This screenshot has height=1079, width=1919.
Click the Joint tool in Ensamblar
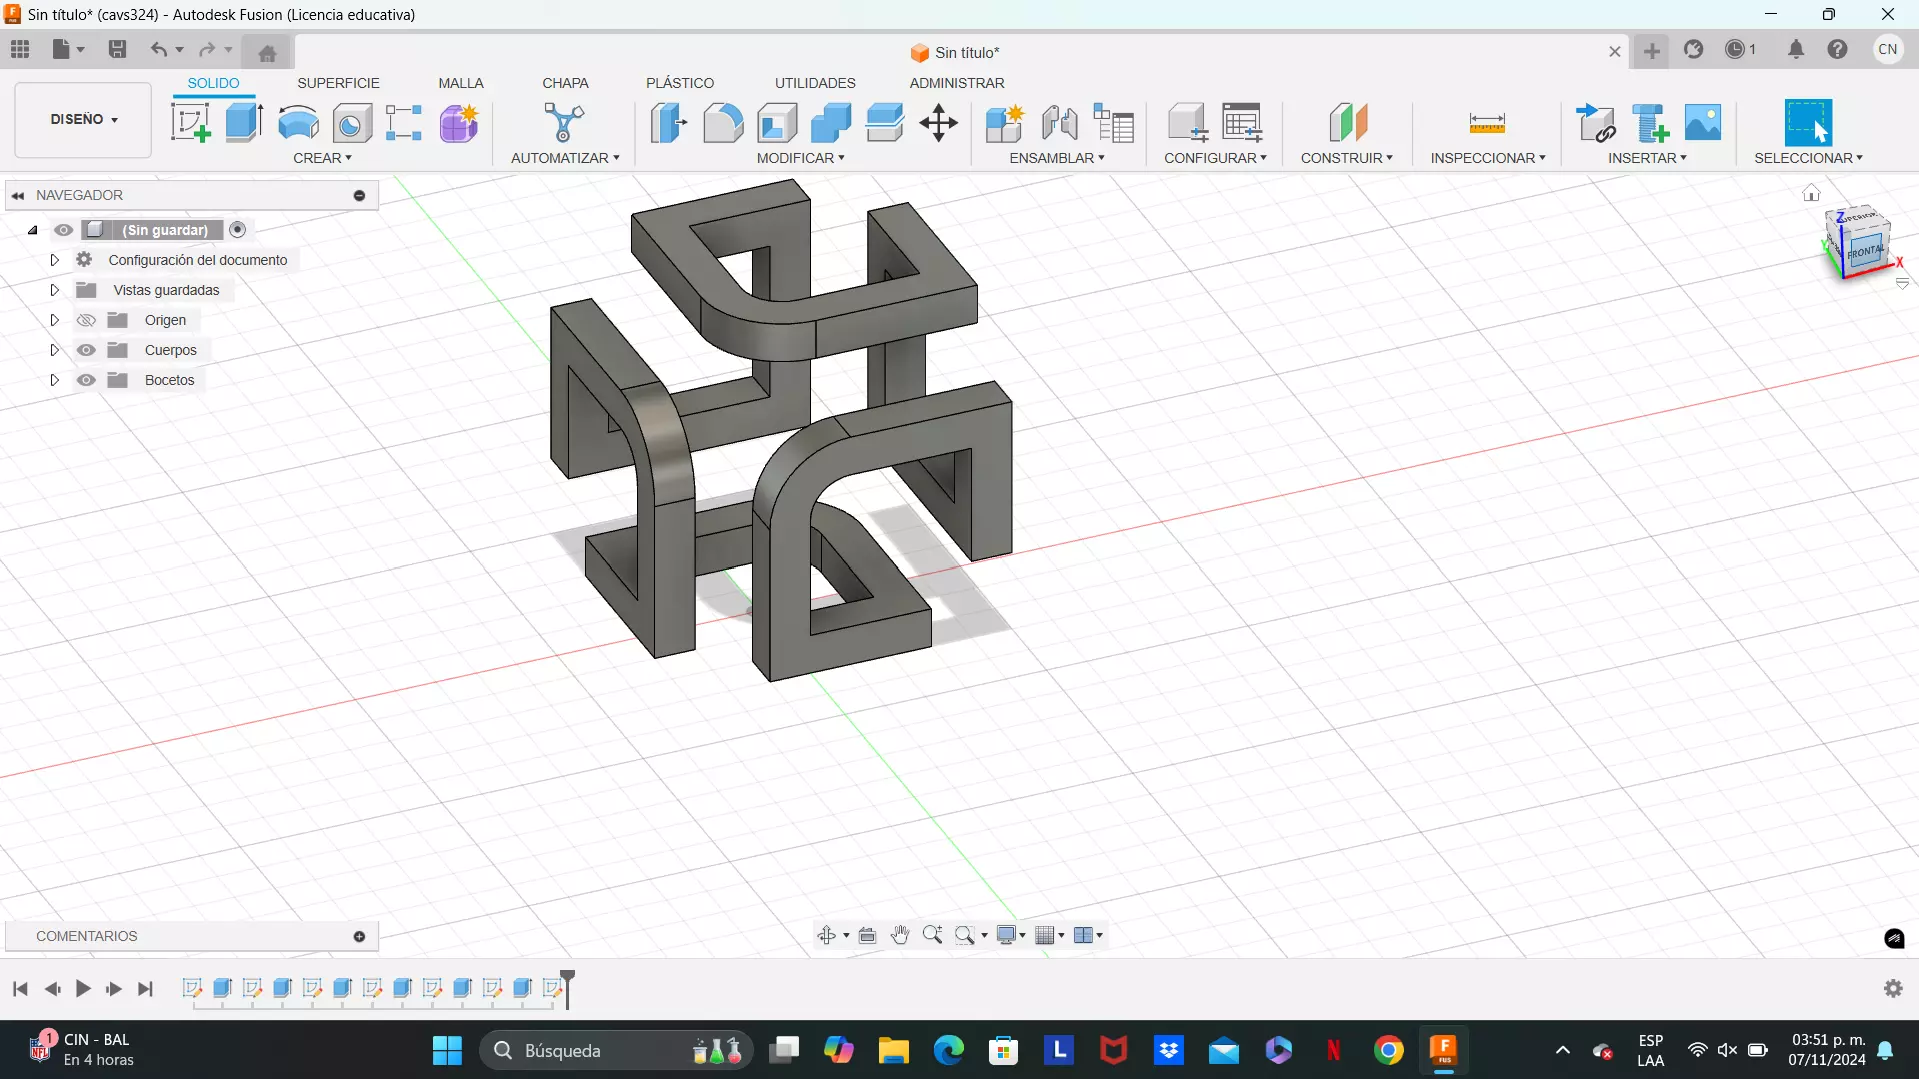[1059, 123]
